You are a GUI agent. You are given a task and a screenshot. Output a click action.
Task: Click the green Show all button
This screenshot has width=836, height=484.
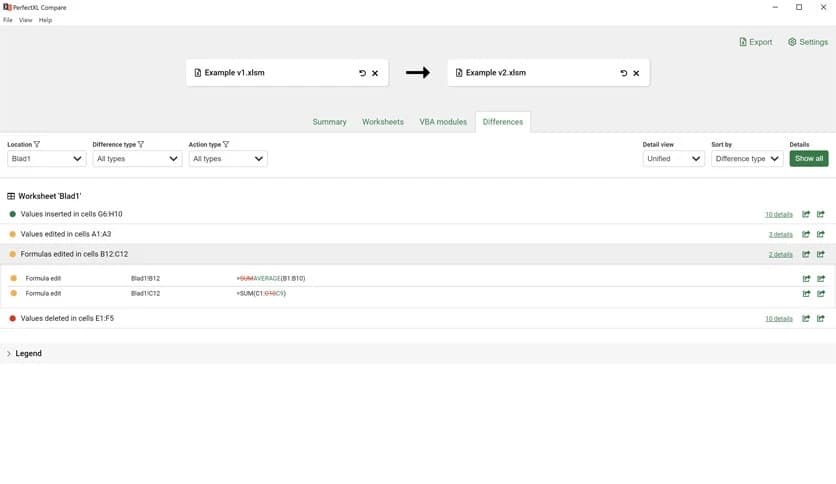[x=809, y=158]
